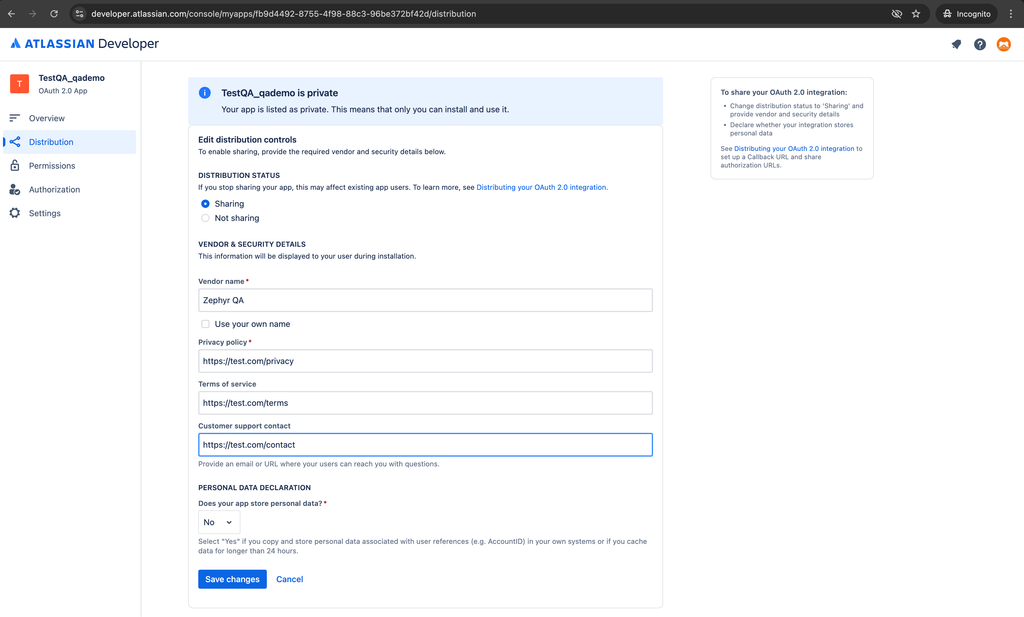Select the Not sharing radio button
Screen dimensions: 1024x617
[x=206, y=218]
